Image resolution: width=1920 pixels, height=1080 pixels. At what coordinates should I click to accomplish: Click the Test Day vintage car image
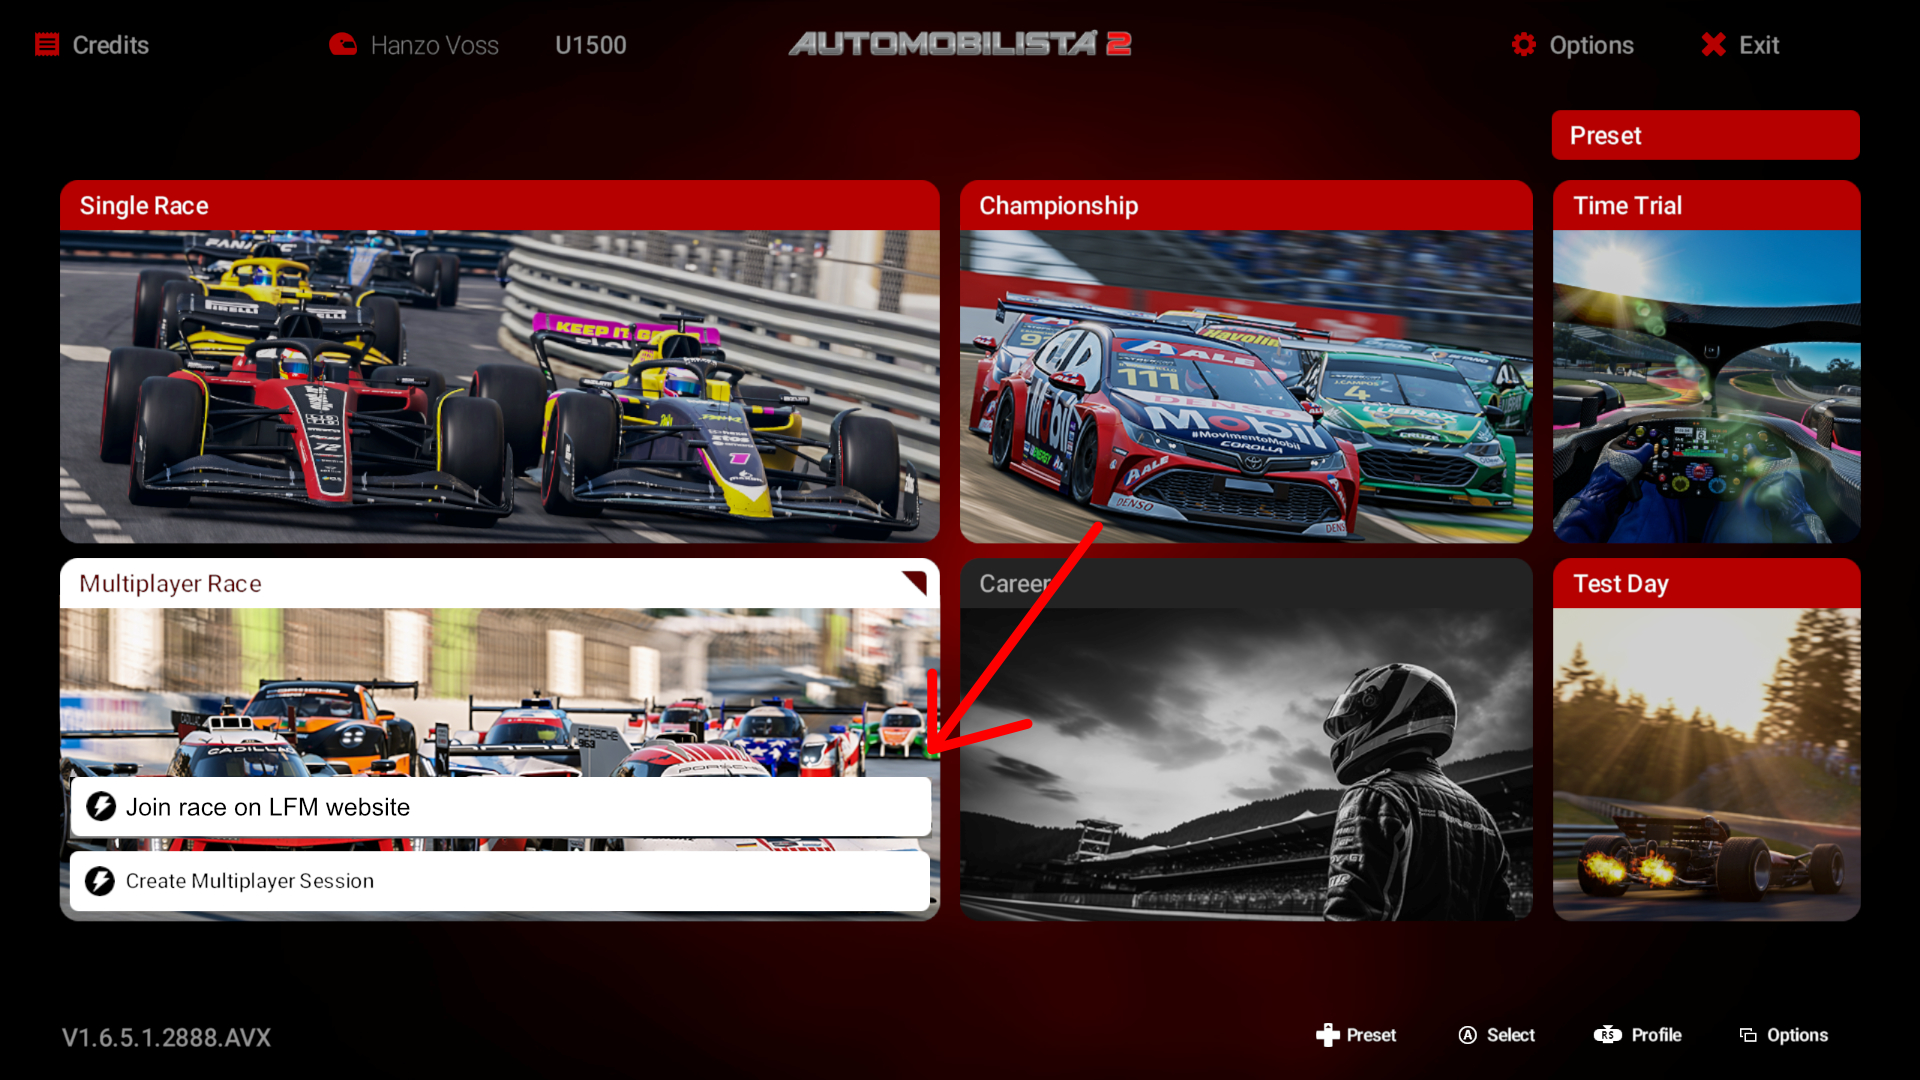[x=1706, y=765]
